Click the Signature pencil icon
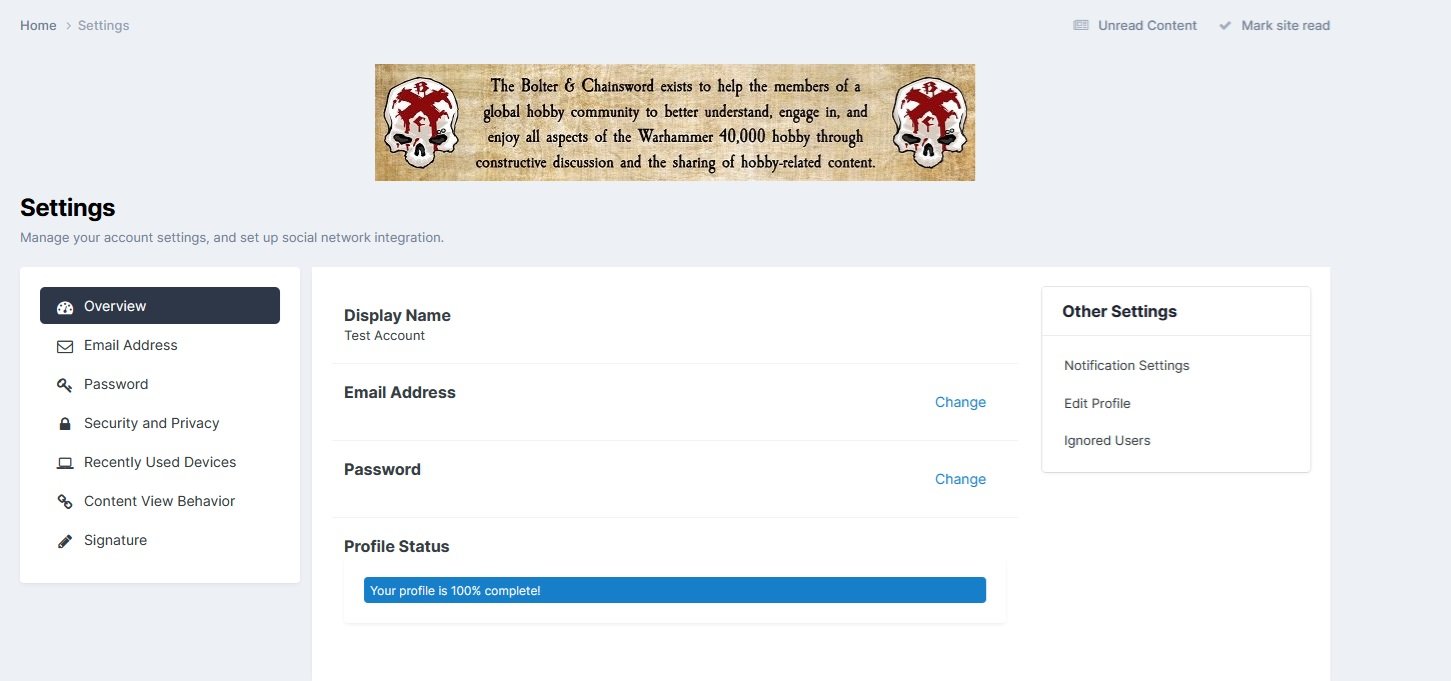Image resolution: width=1451 pixels, height=681 pixels. tap(65, 541)
